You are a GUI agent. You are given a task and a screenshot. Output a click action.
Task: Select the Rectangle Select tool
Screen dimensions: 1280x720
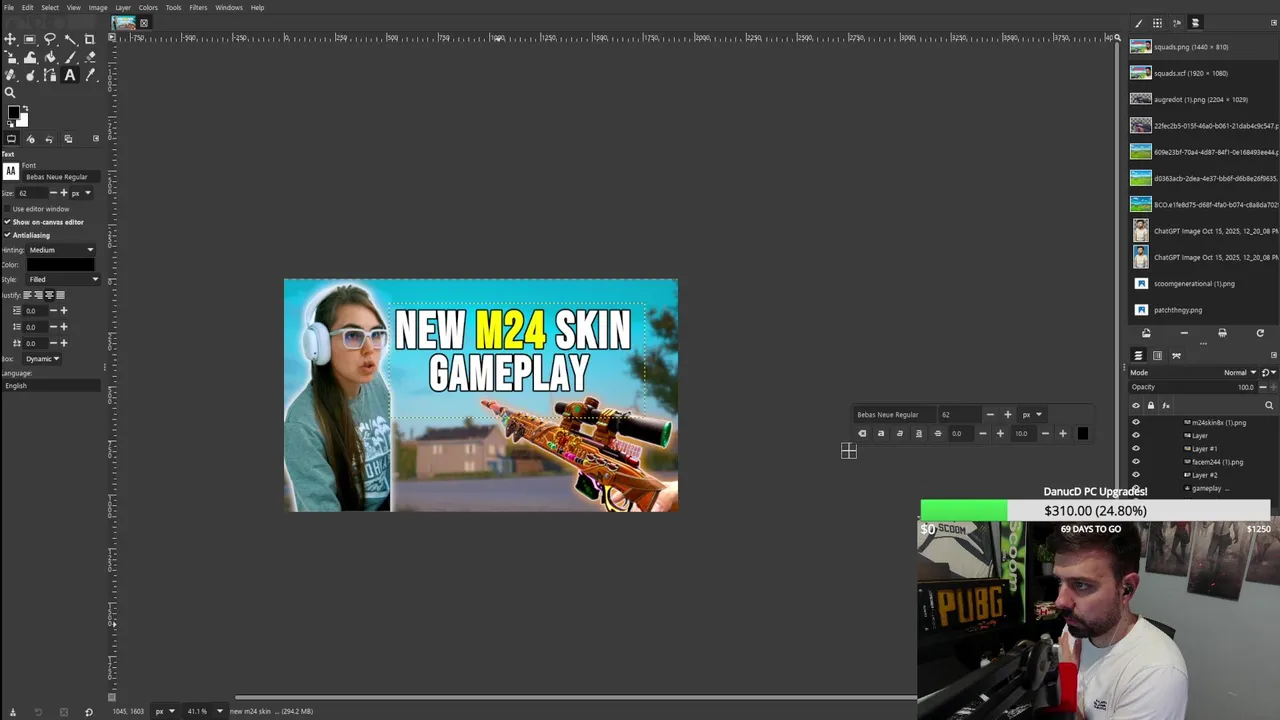tap(30, 39)
